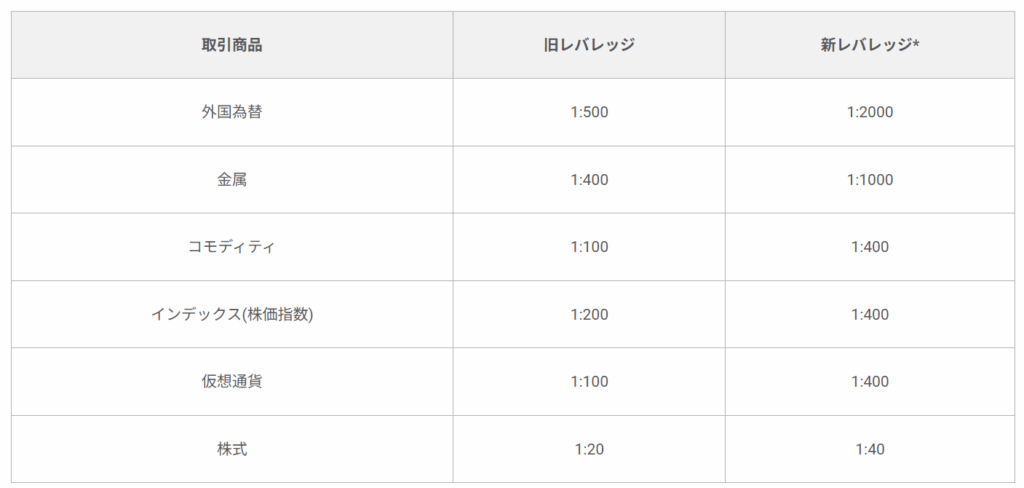Viewport: 1024px width, 488px height.
Task: Click the old leverage value for 金属
Action: [x=589, y=180]
